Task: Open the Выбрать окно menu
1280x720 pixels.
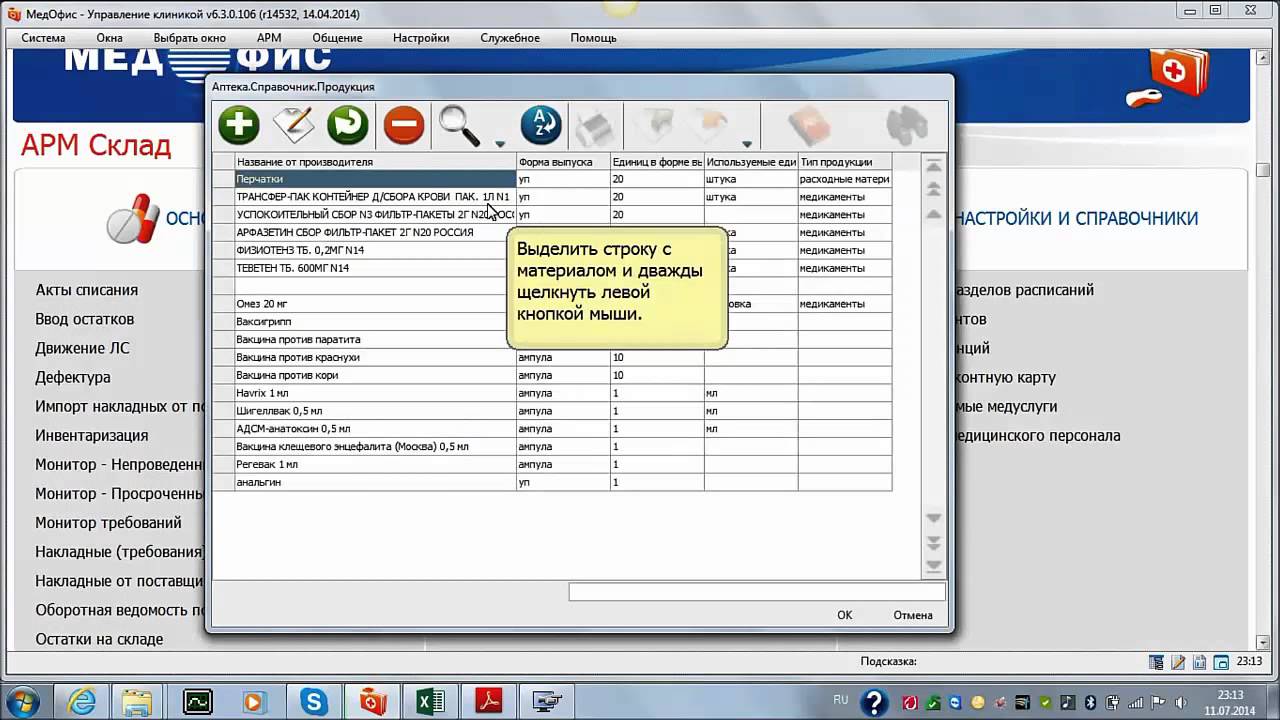Action: click(190, 38)
